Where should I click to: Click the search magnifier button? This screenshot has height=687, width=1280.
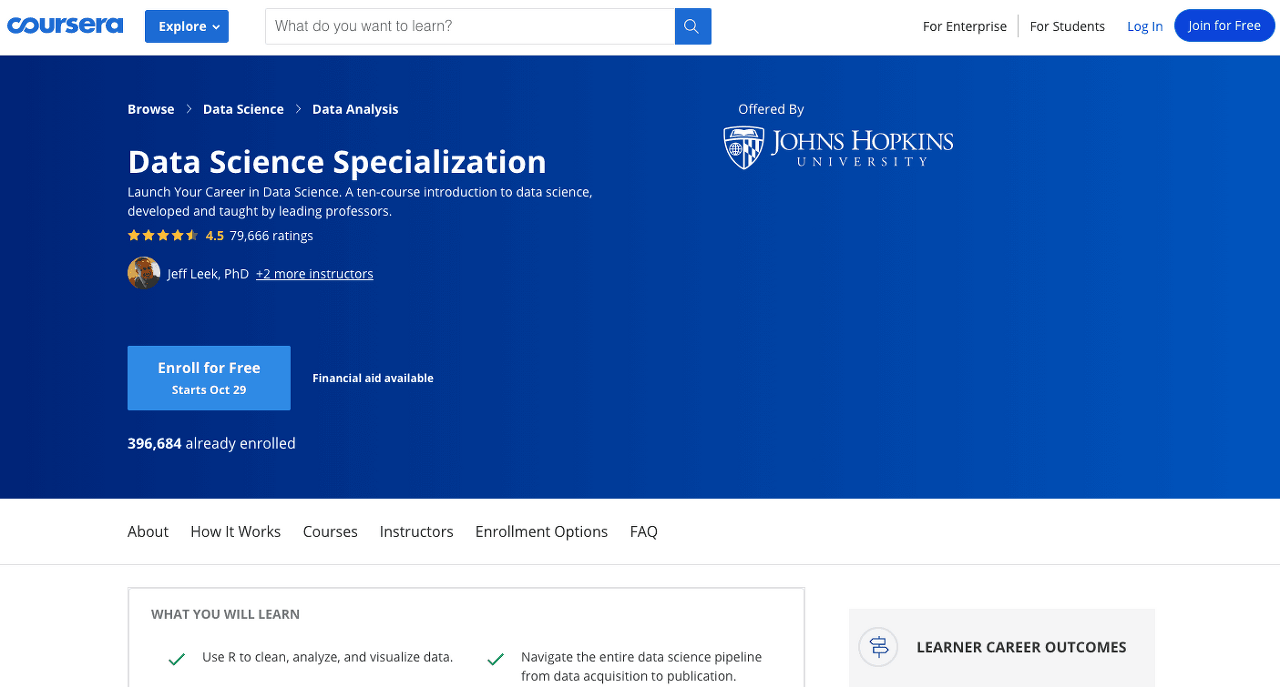coord(693,26)
